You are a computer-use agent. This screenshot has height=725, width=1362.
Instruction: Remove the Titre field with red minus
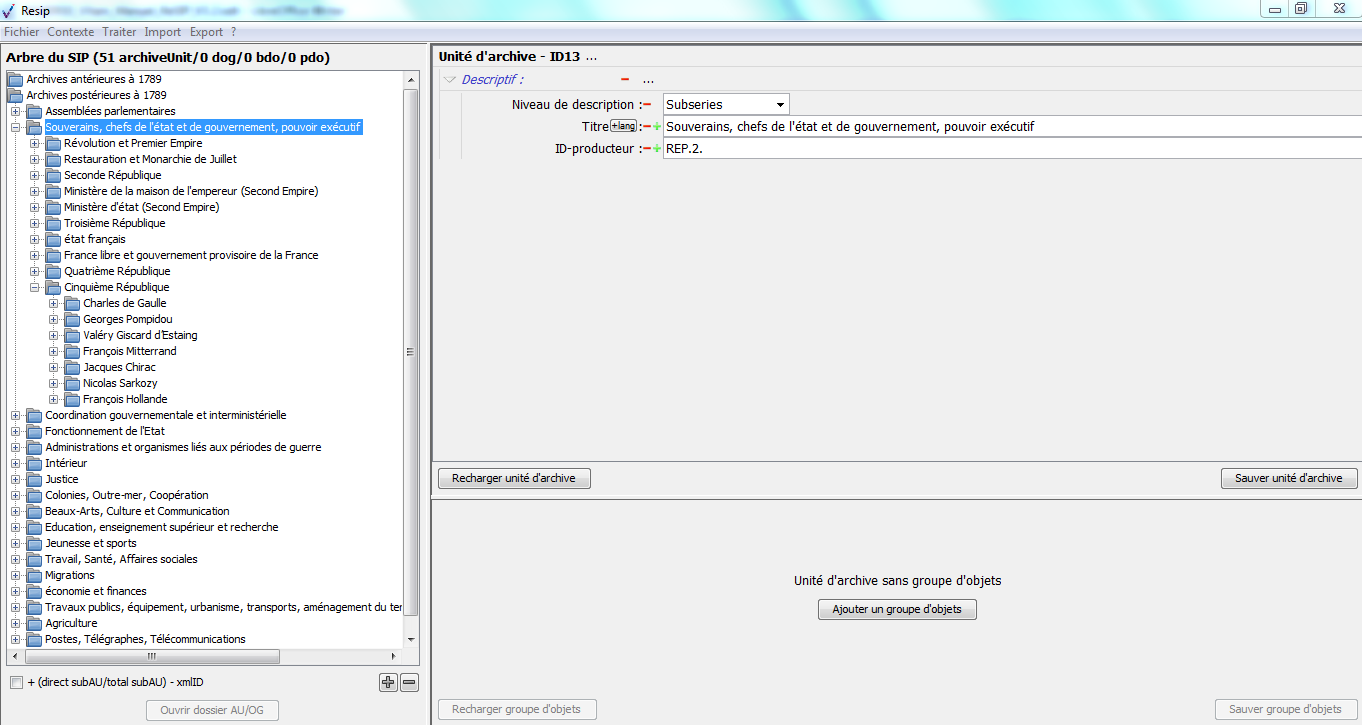point(646,127)
